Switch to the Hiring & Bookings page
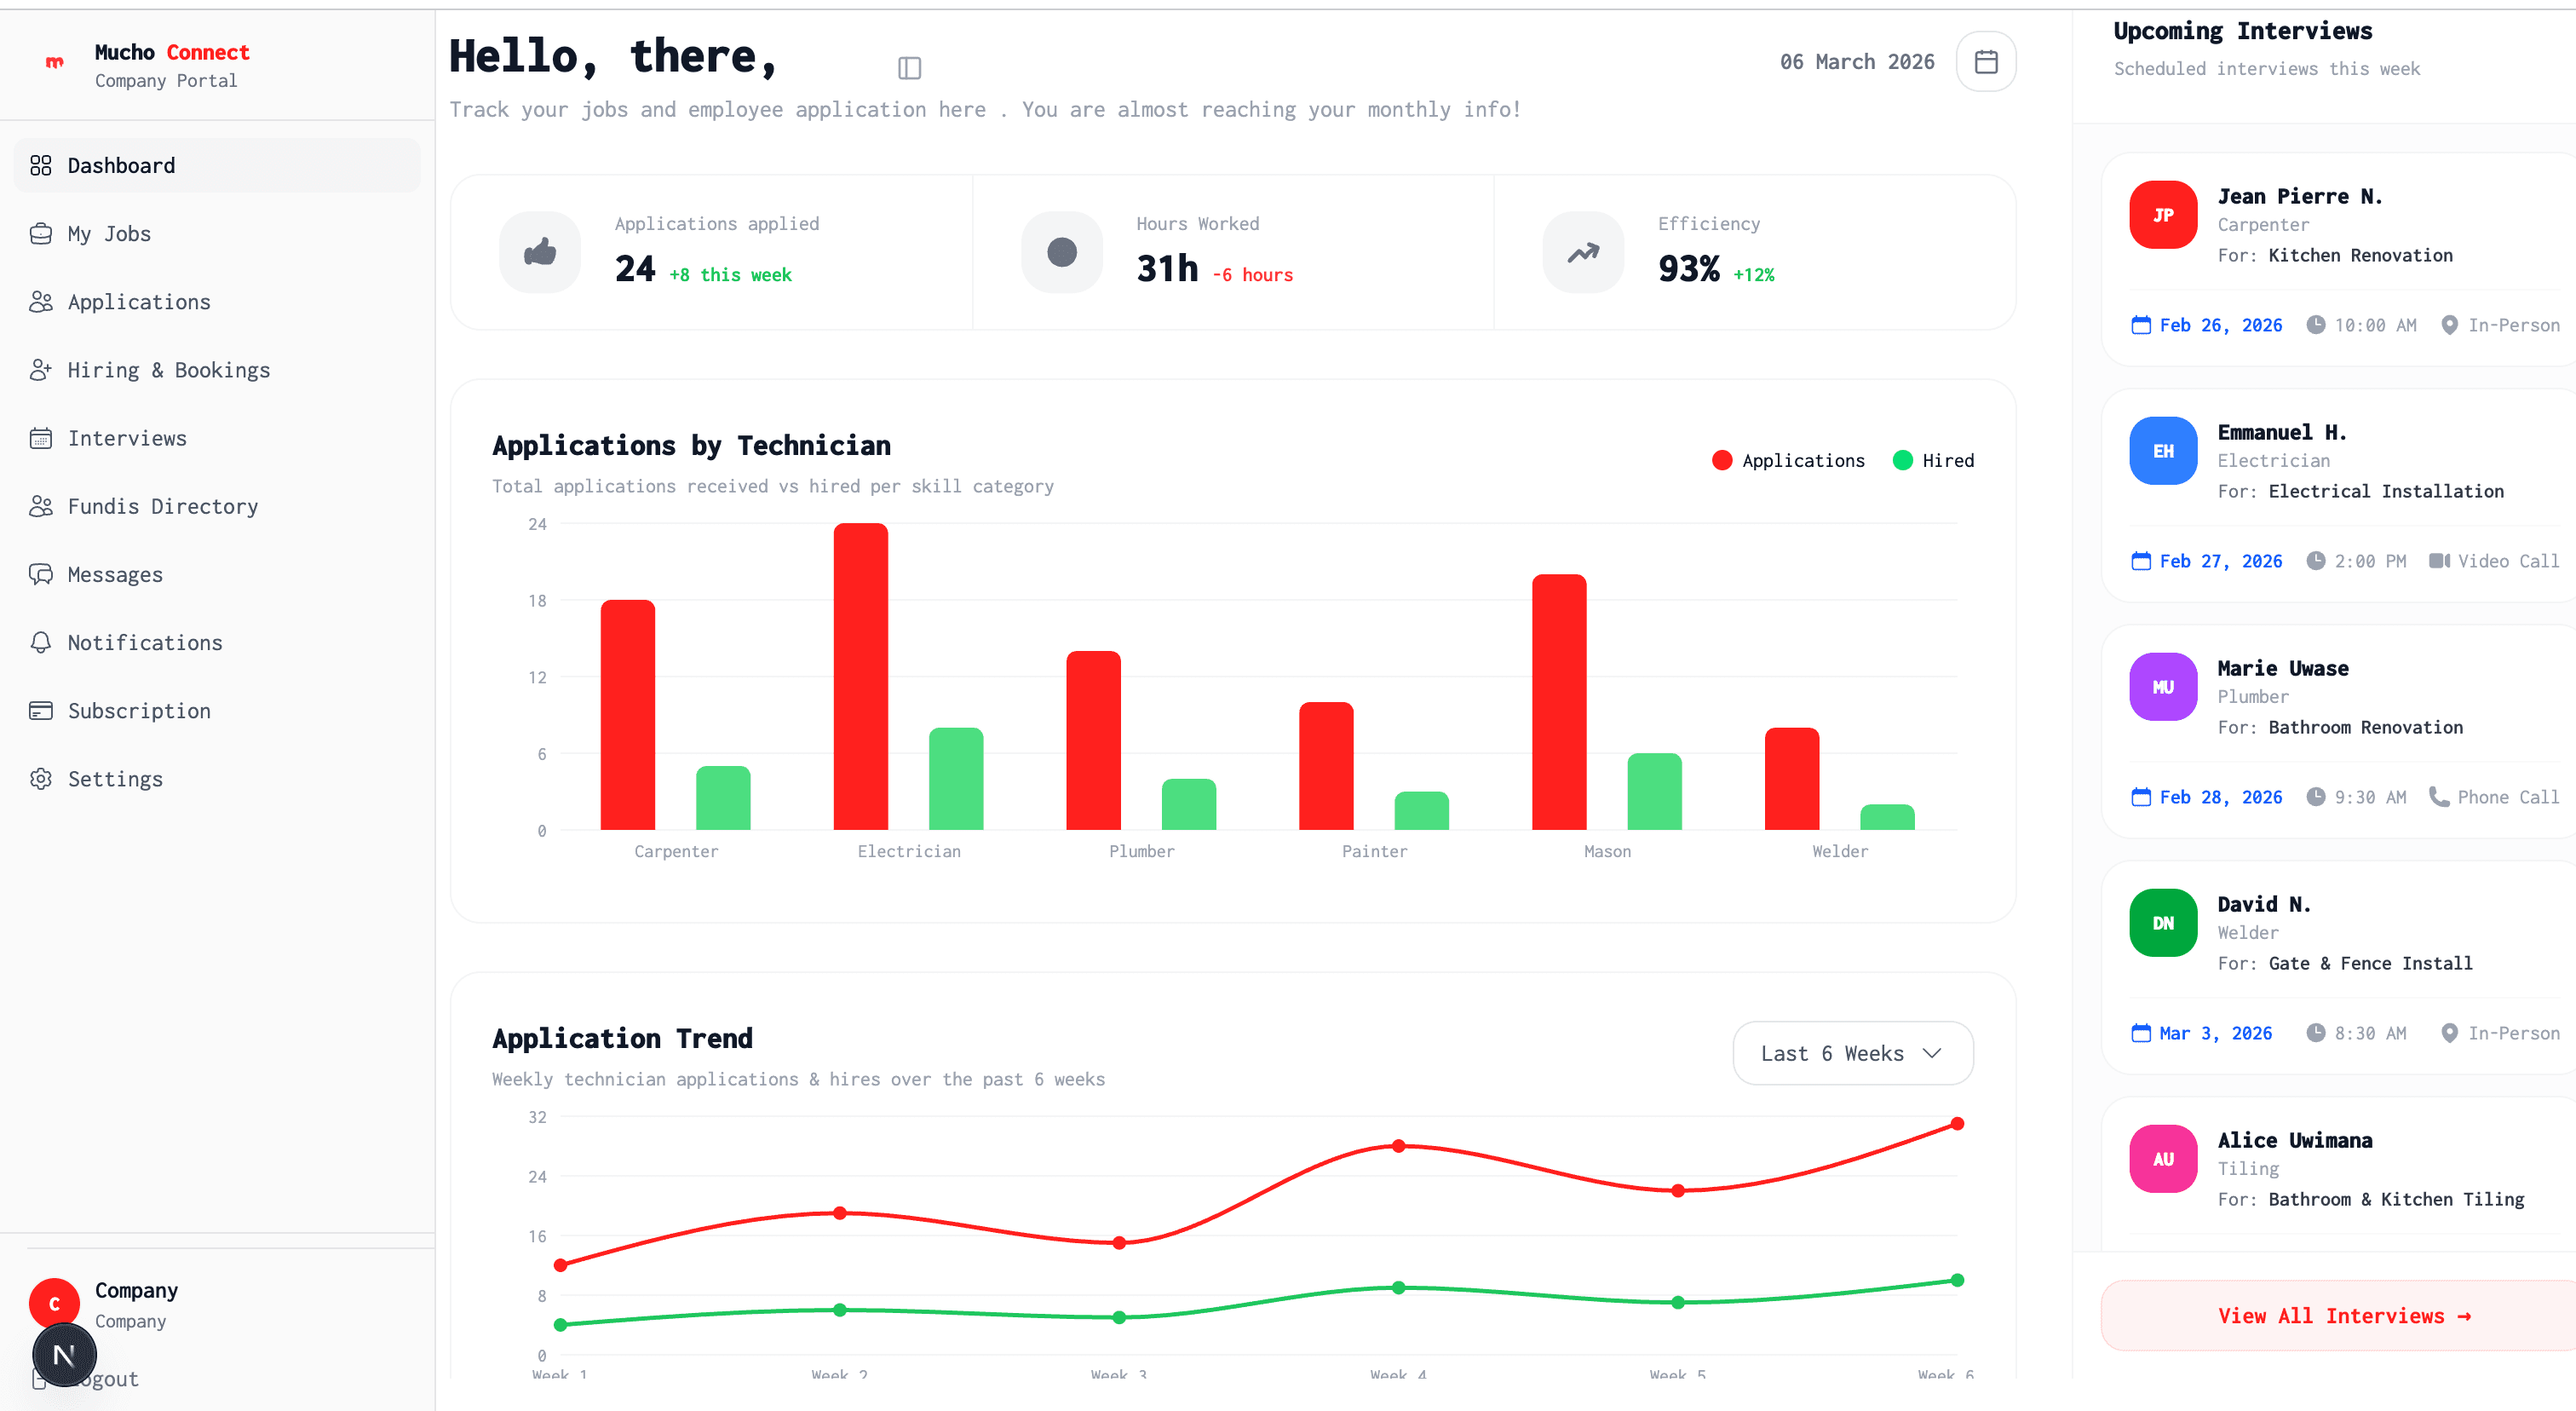The height and width of the screenshot is (1411, 2576). coord(168,369)
